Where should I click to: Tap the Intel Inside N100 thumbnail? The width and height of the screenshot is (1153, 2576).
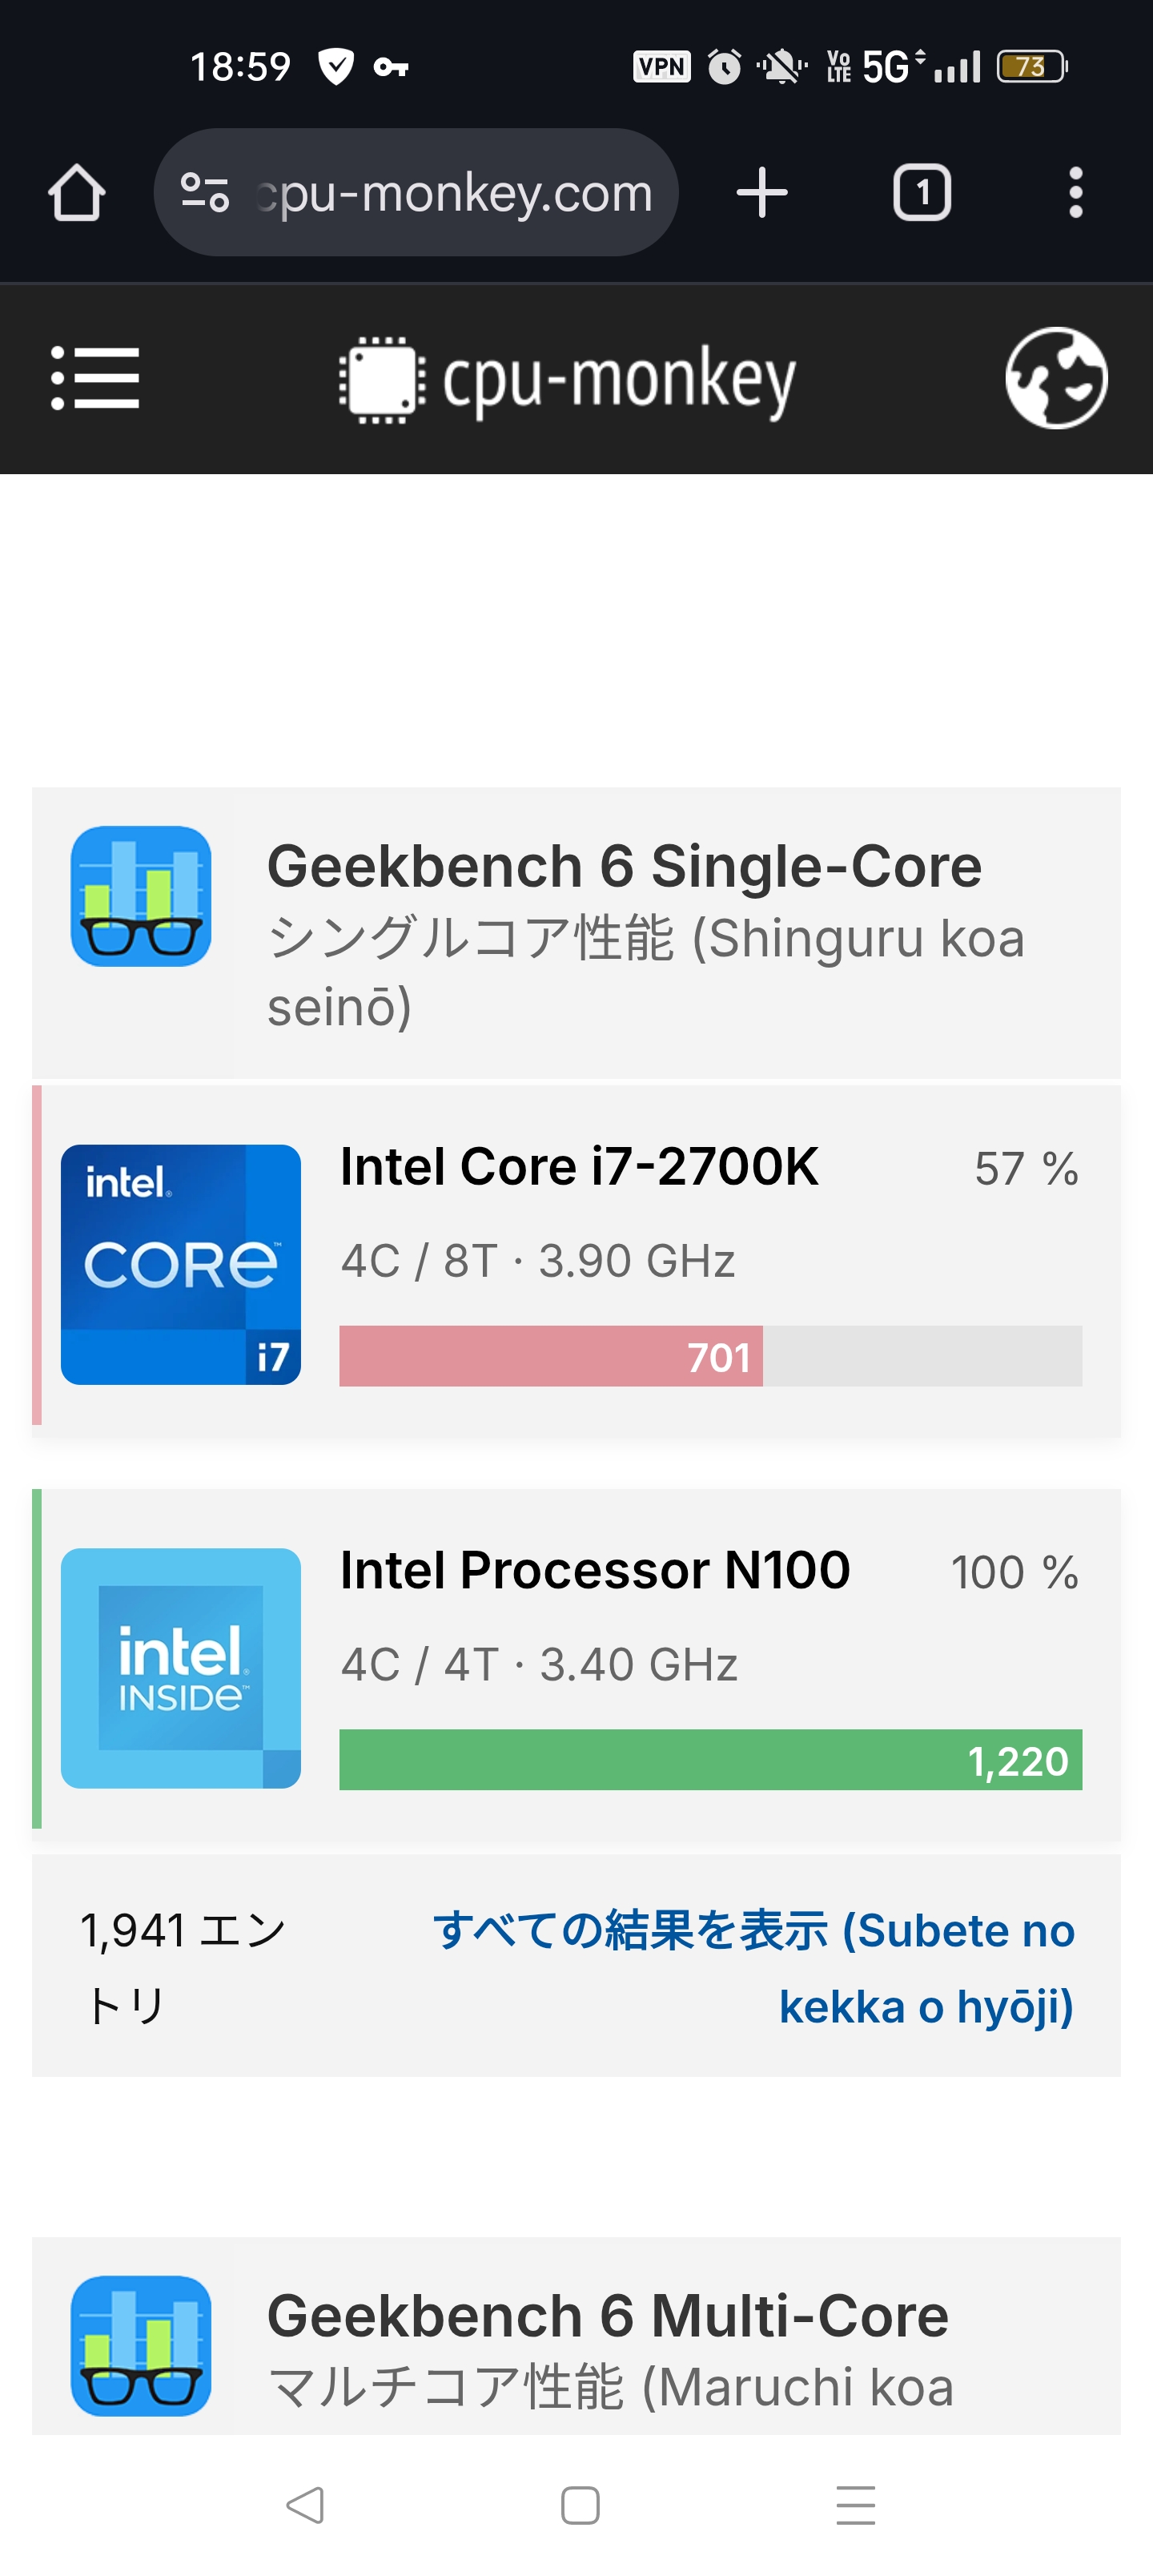click(x=181, y=1668)
